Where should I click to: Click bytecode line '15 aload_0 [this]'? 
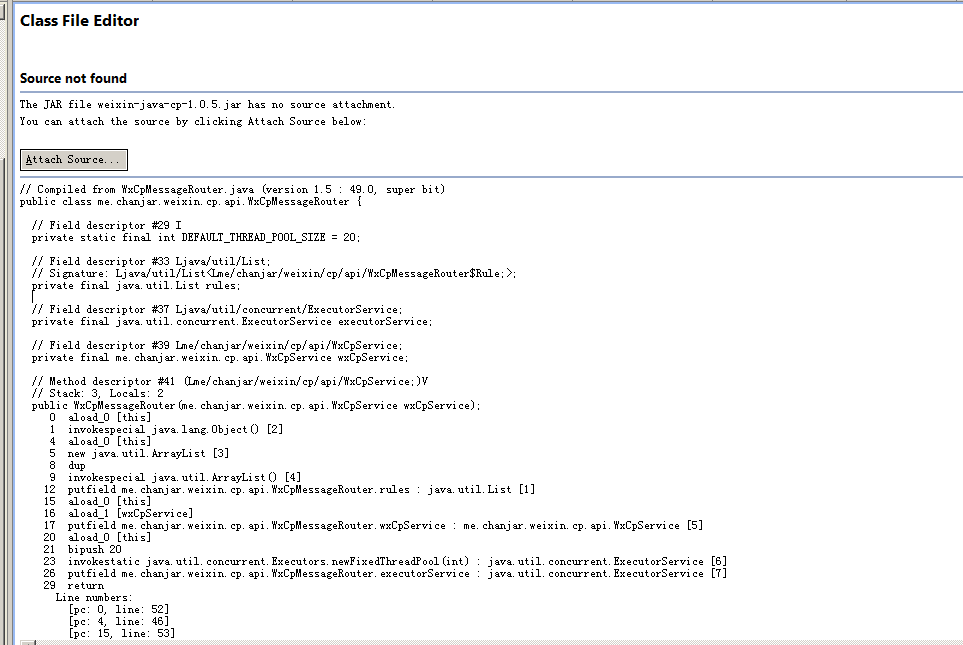click(97, 501)
